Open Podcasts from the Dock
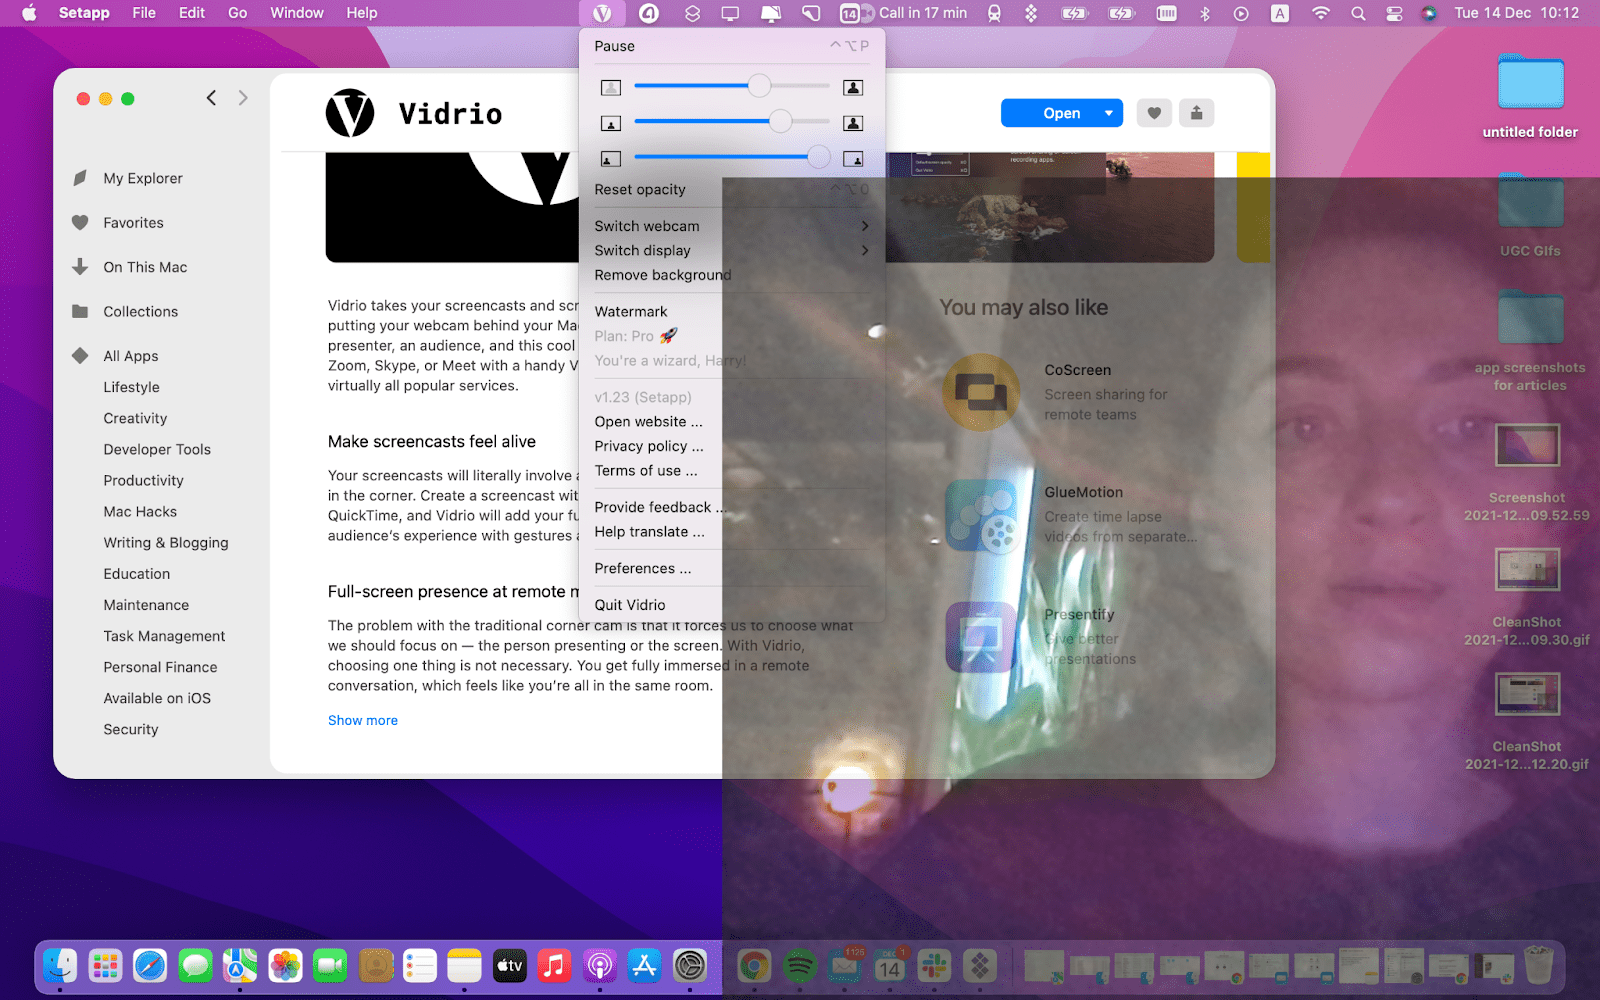The height and width of the screenshot is (1000, 1600). click(600, 966)
